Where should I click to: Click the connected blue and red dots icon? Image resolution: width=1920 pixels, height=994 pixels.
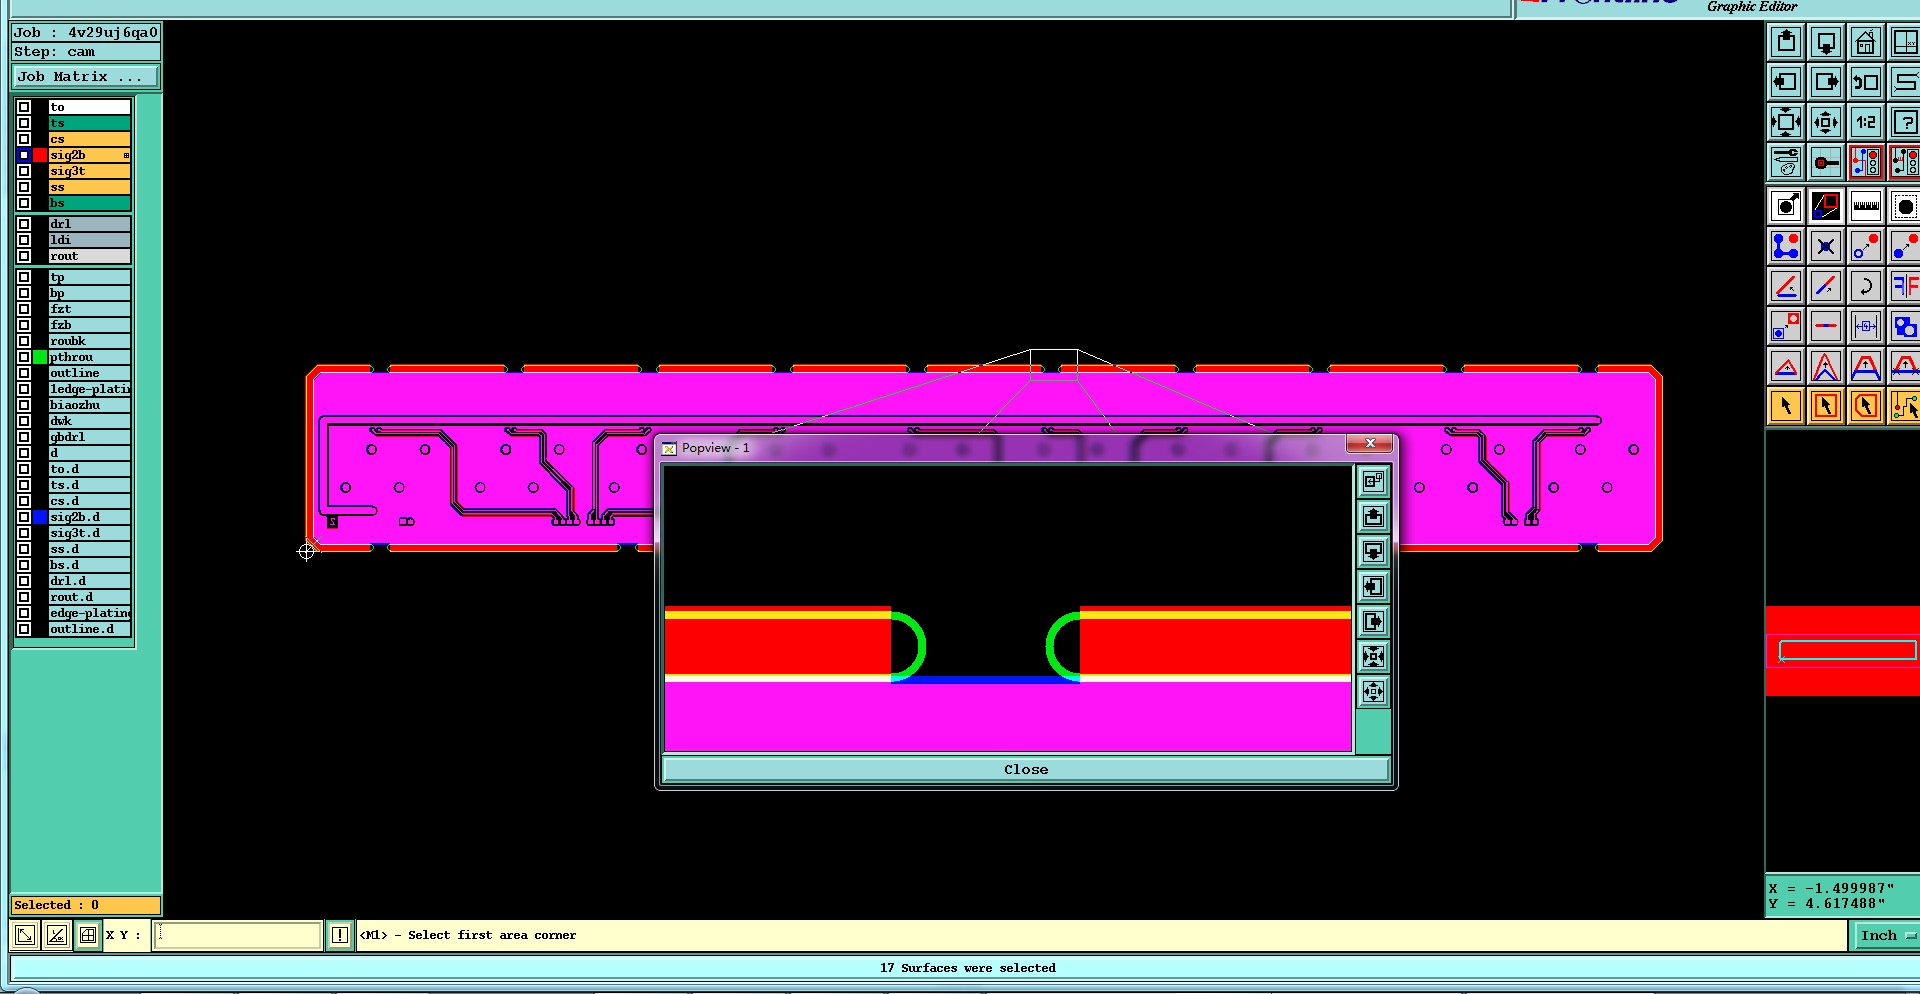1786,246
